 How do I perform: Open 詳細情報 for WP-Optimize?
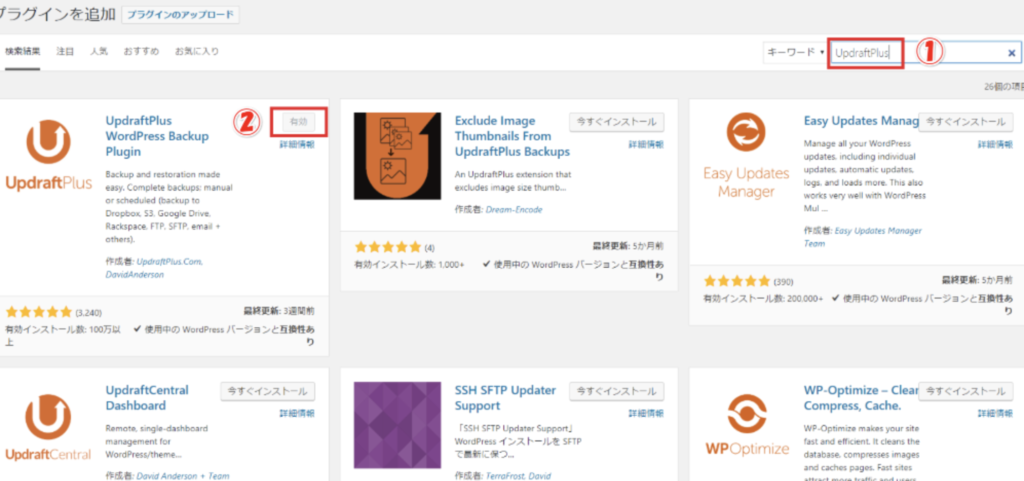(x=995, y=413)
